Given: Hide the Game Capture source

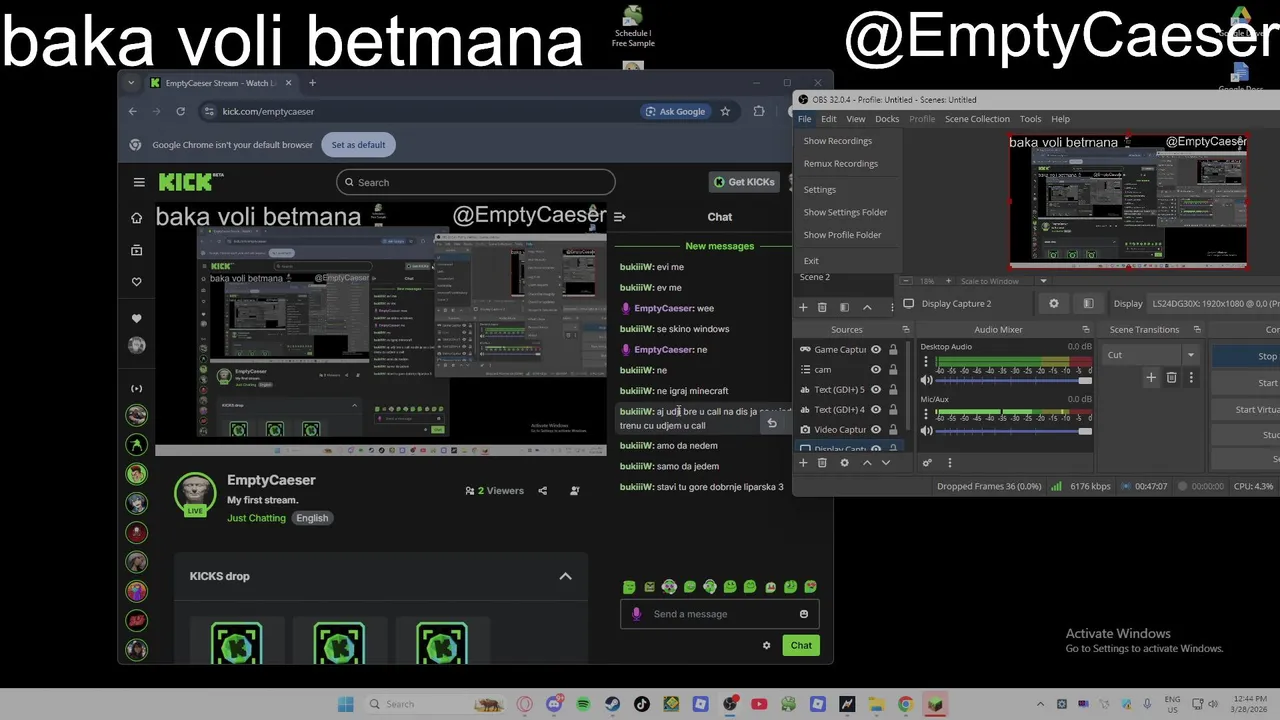Looking at the screenshot, I should click(x=876, y=349).
